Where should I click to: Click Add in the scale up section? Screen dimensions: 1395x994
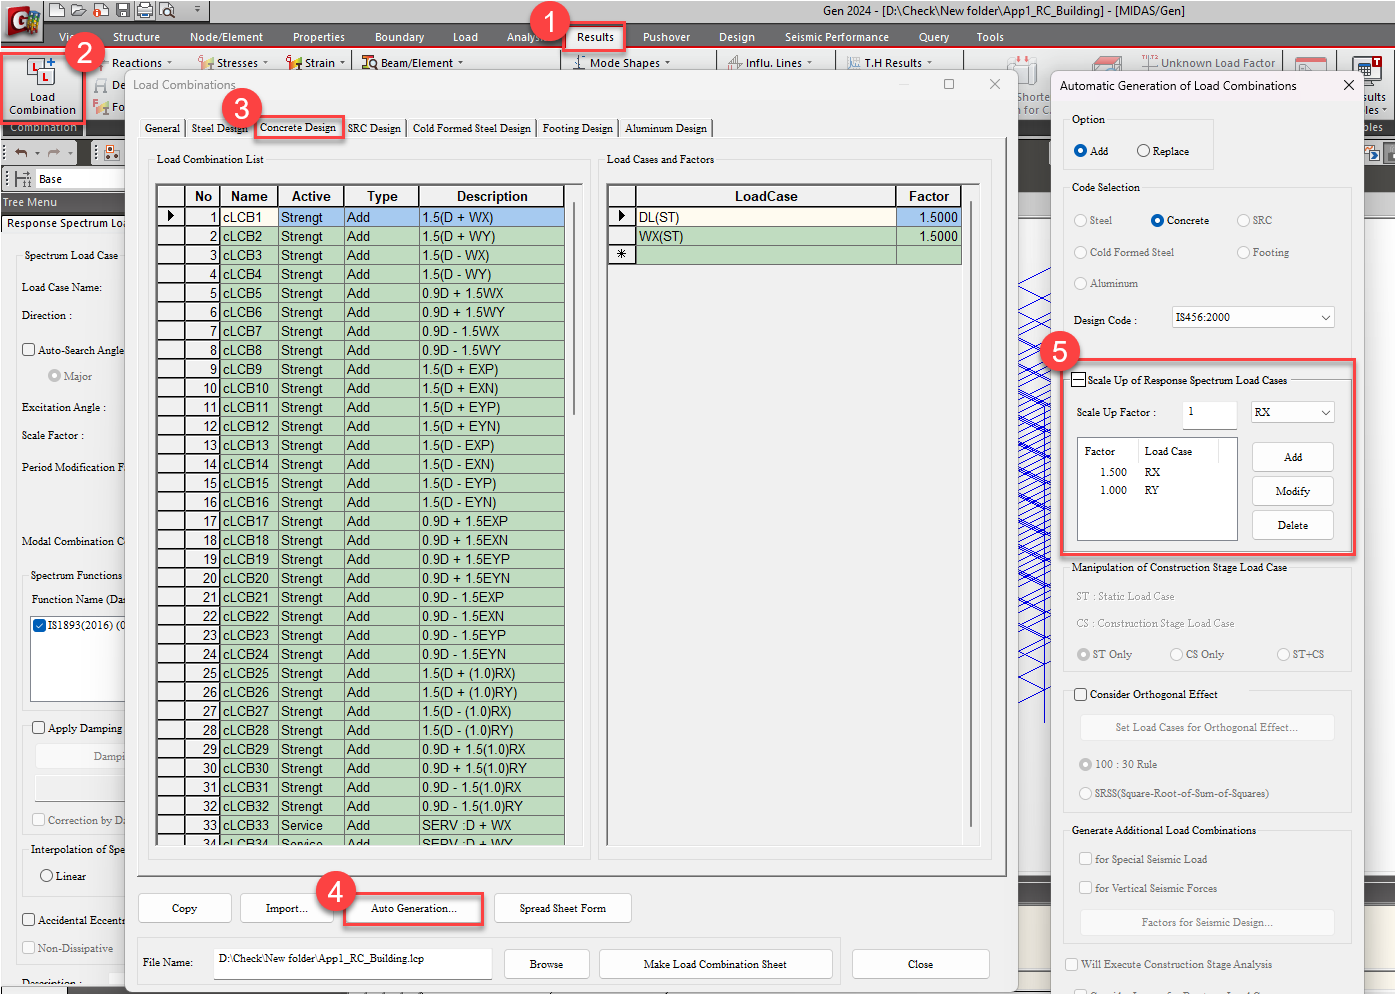click(x=1293, y=457)
